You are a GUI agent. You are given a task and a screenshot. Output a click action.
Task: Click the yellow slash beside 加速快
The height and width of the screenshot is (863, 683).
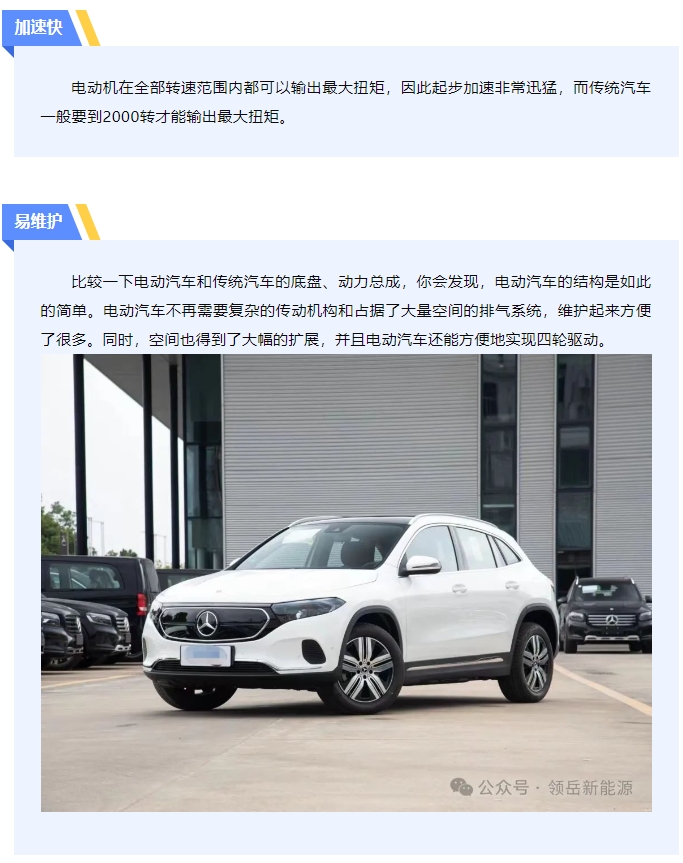point(88,28)
